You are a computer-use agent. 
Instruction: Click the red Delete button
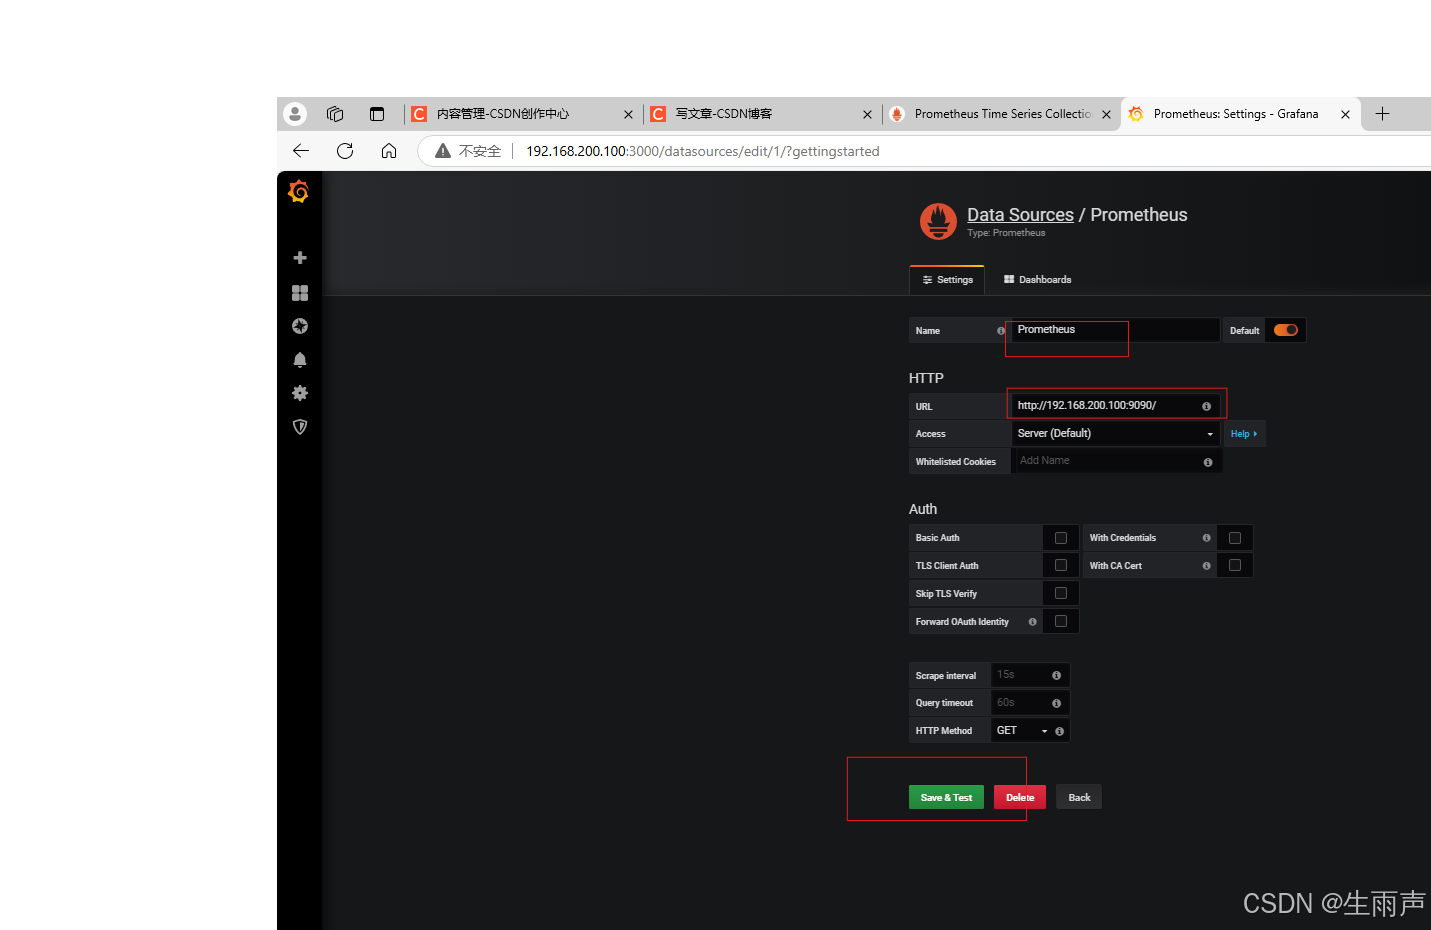(x=1020, y=797)
